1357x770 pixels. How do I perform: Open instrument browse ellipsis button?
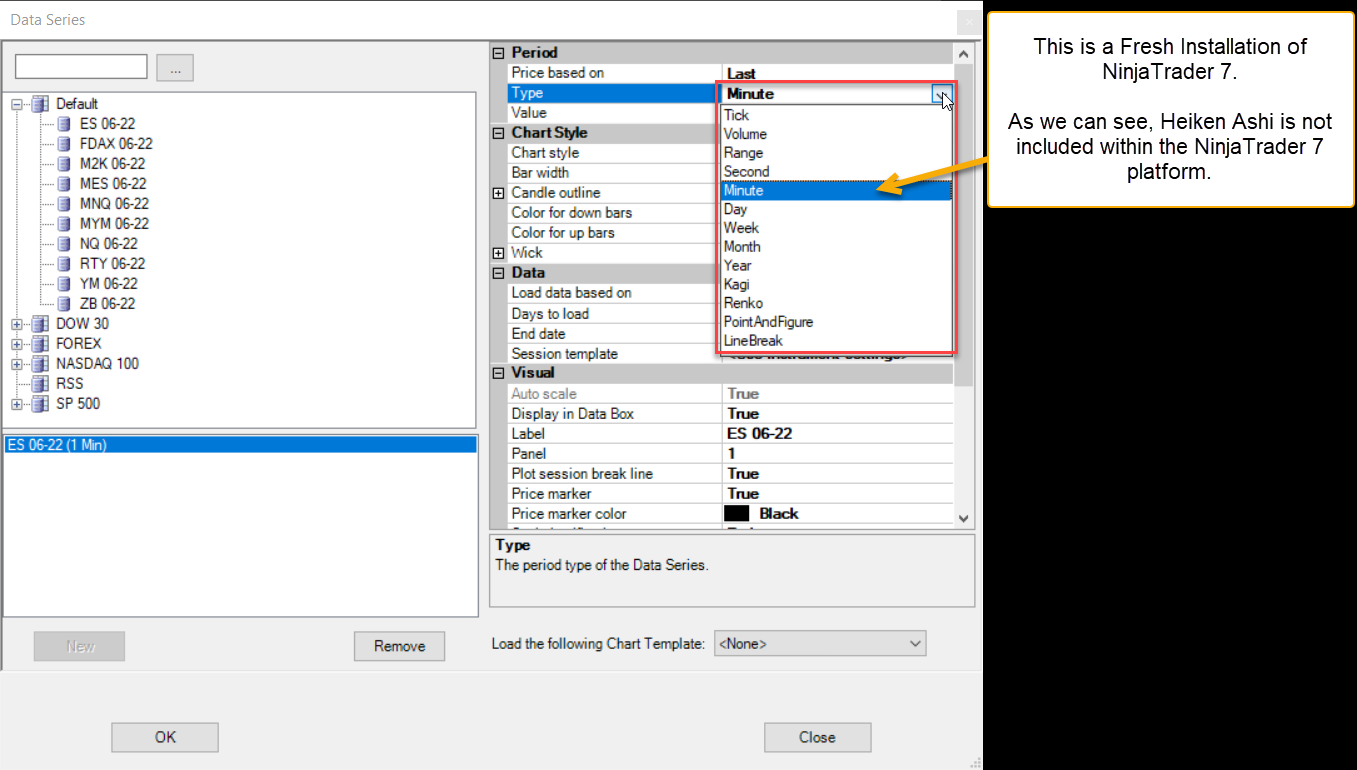click(x=175, y=68)
